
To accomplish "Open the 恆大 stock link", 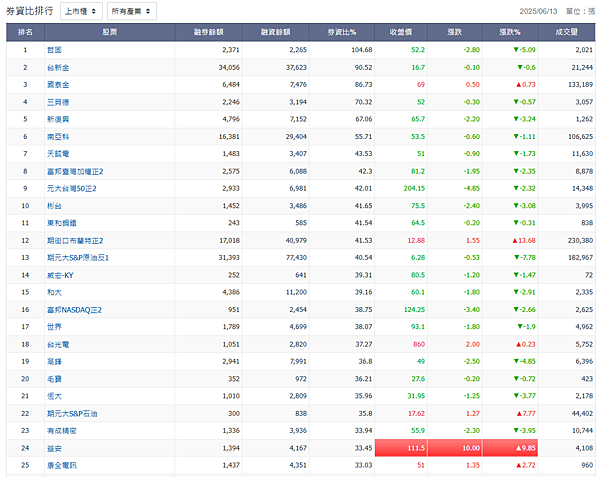I will click(54, 396).
